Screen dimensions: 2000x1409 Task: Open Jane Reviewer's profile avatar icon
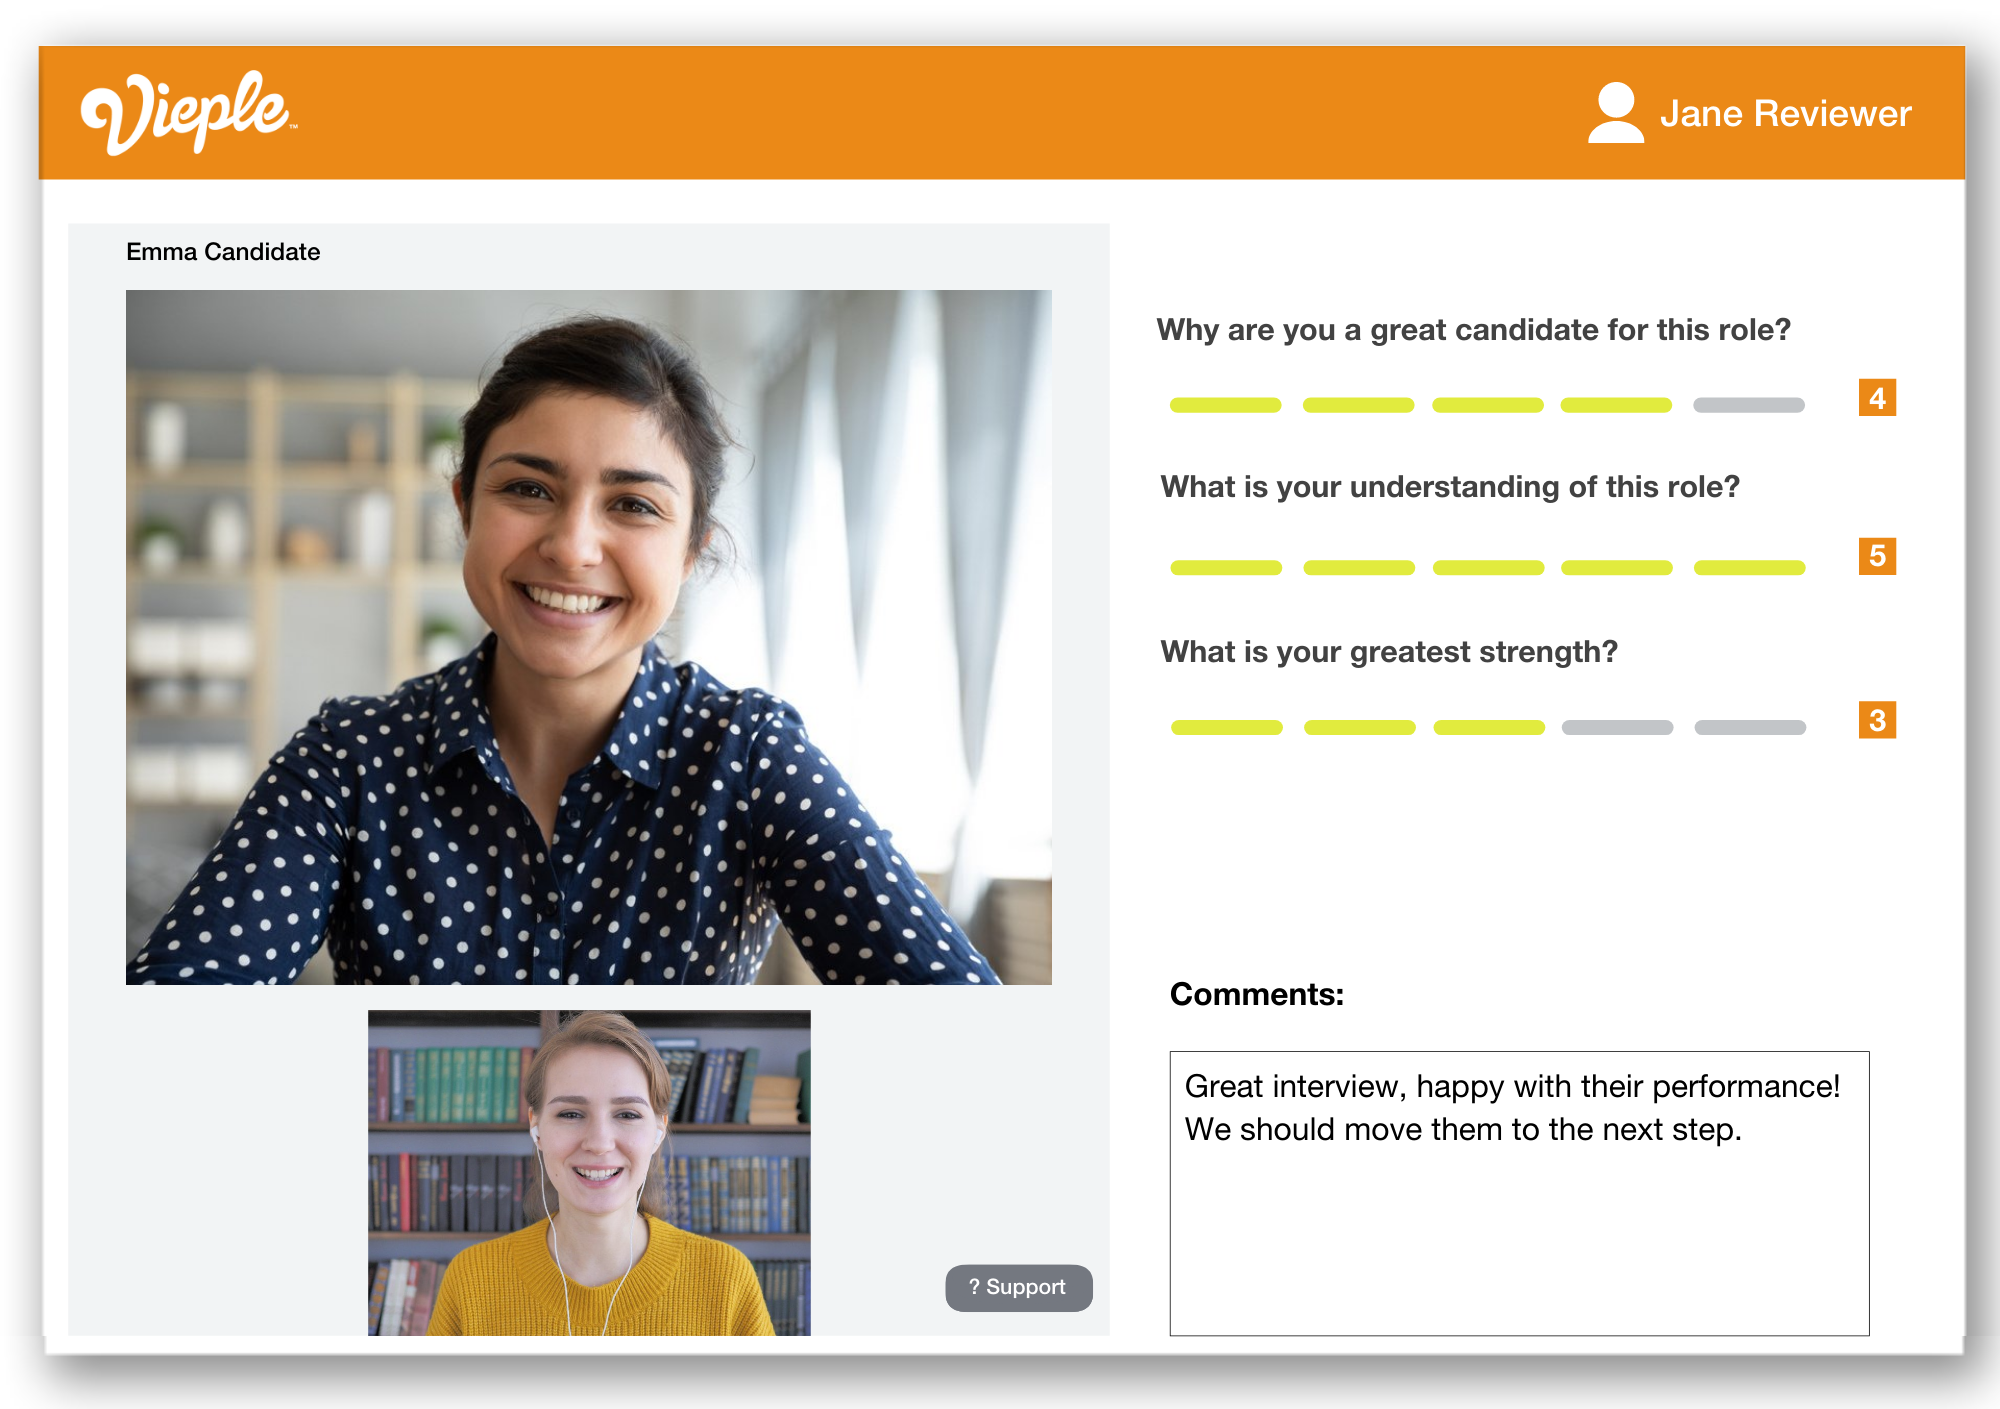[1615, 112]
